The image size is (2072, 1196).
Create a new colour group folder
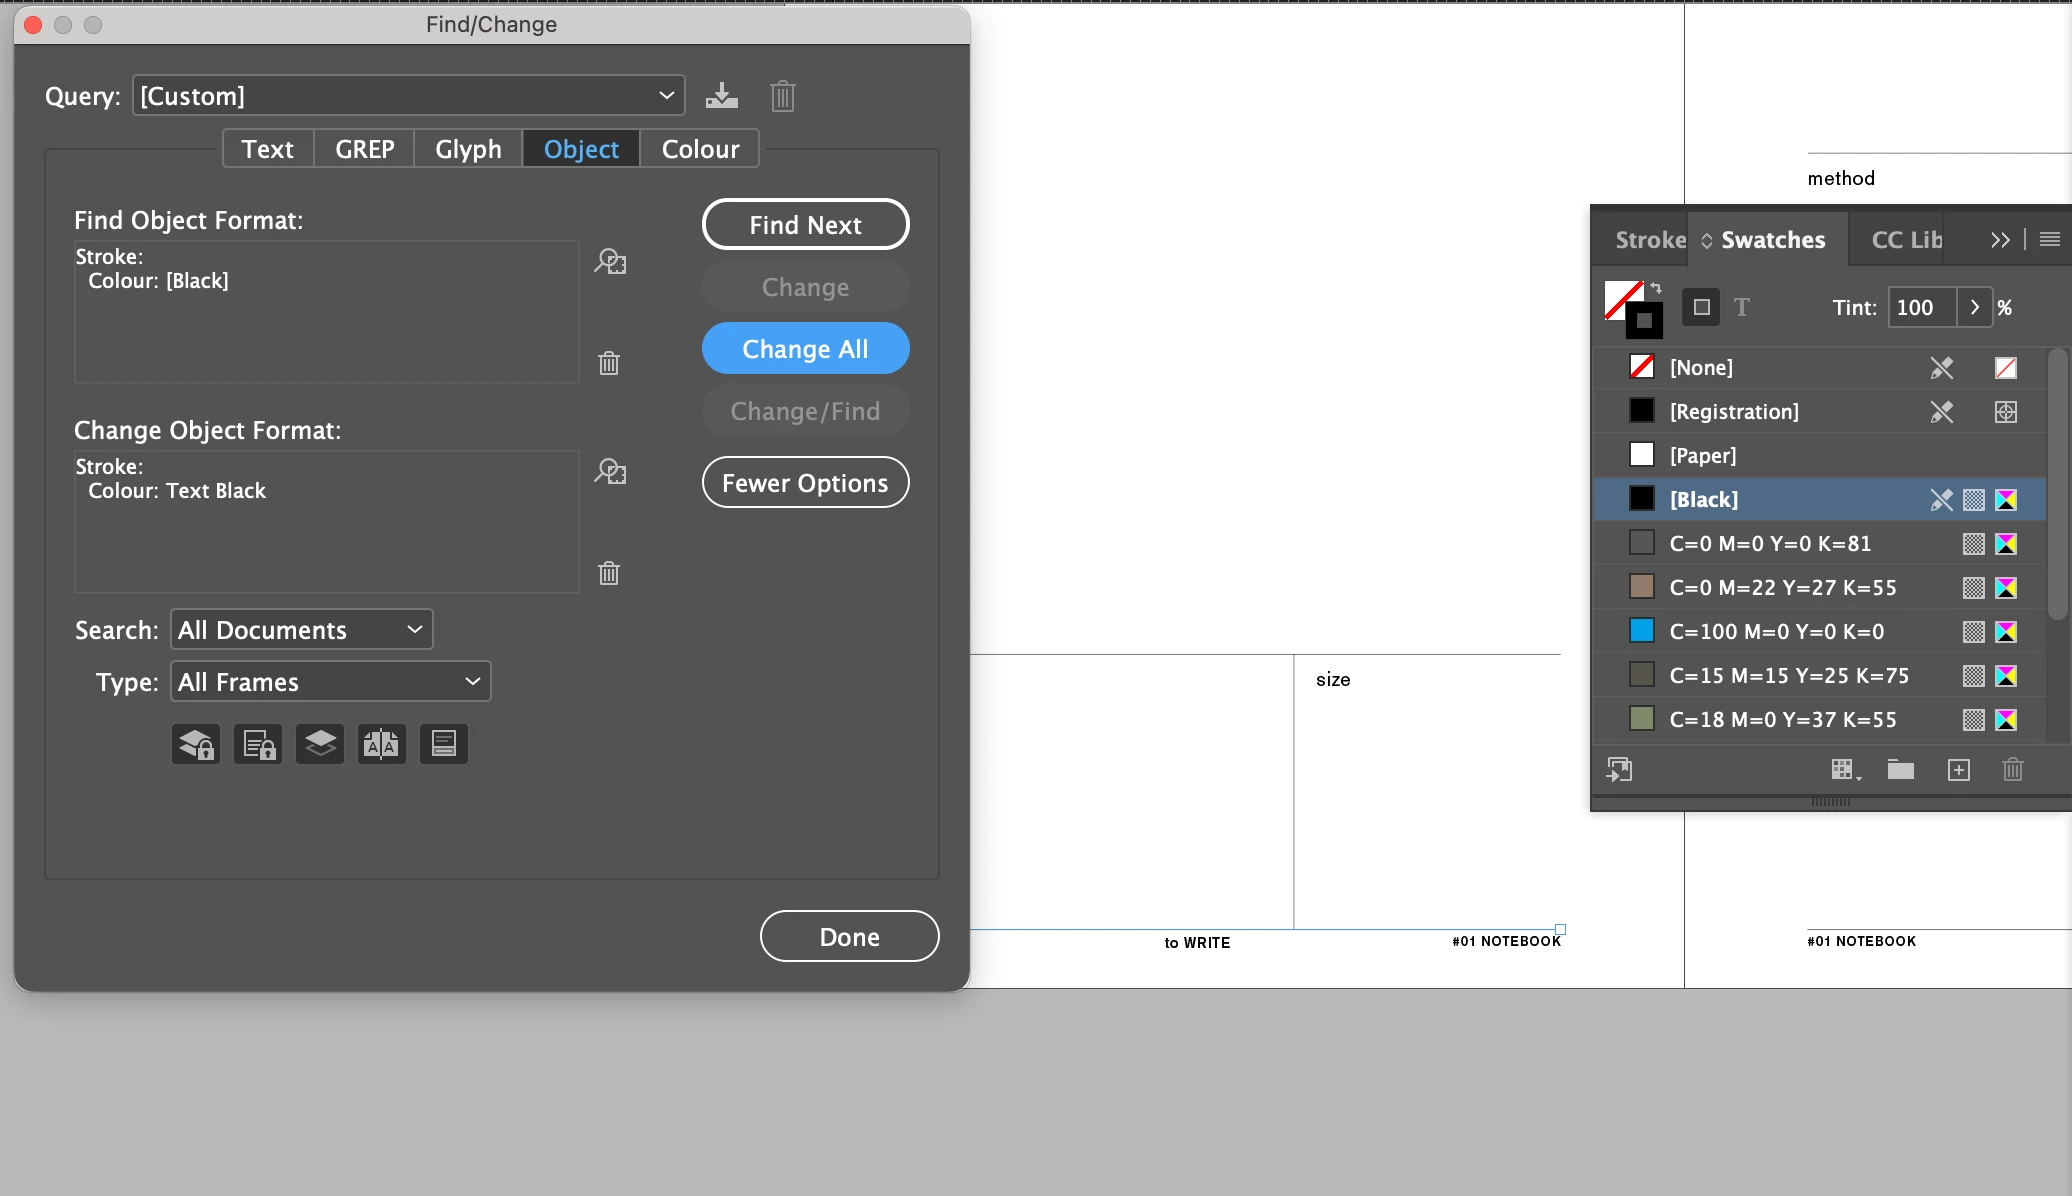tap(1900, 770)
